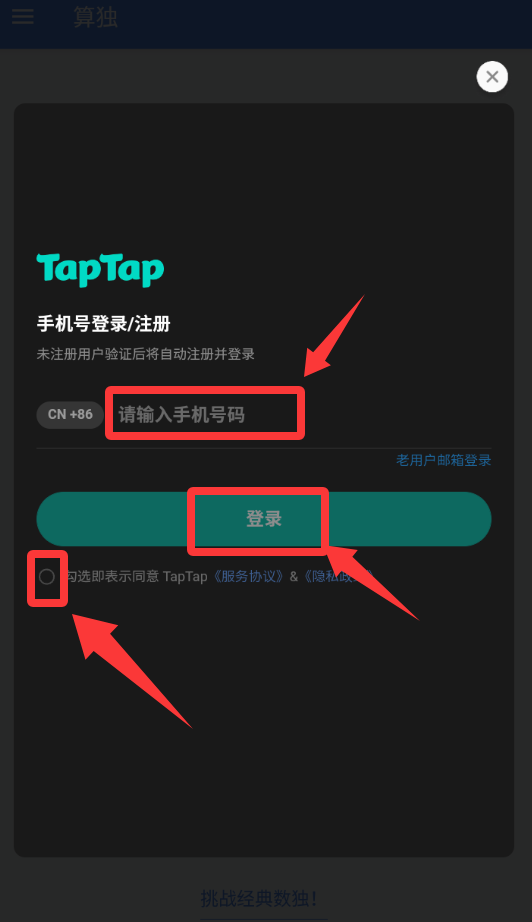The image size is (532, 922).
Task: Tick the agreement circle checkbox
Action: pyautogui.click(x=47, y=577)
